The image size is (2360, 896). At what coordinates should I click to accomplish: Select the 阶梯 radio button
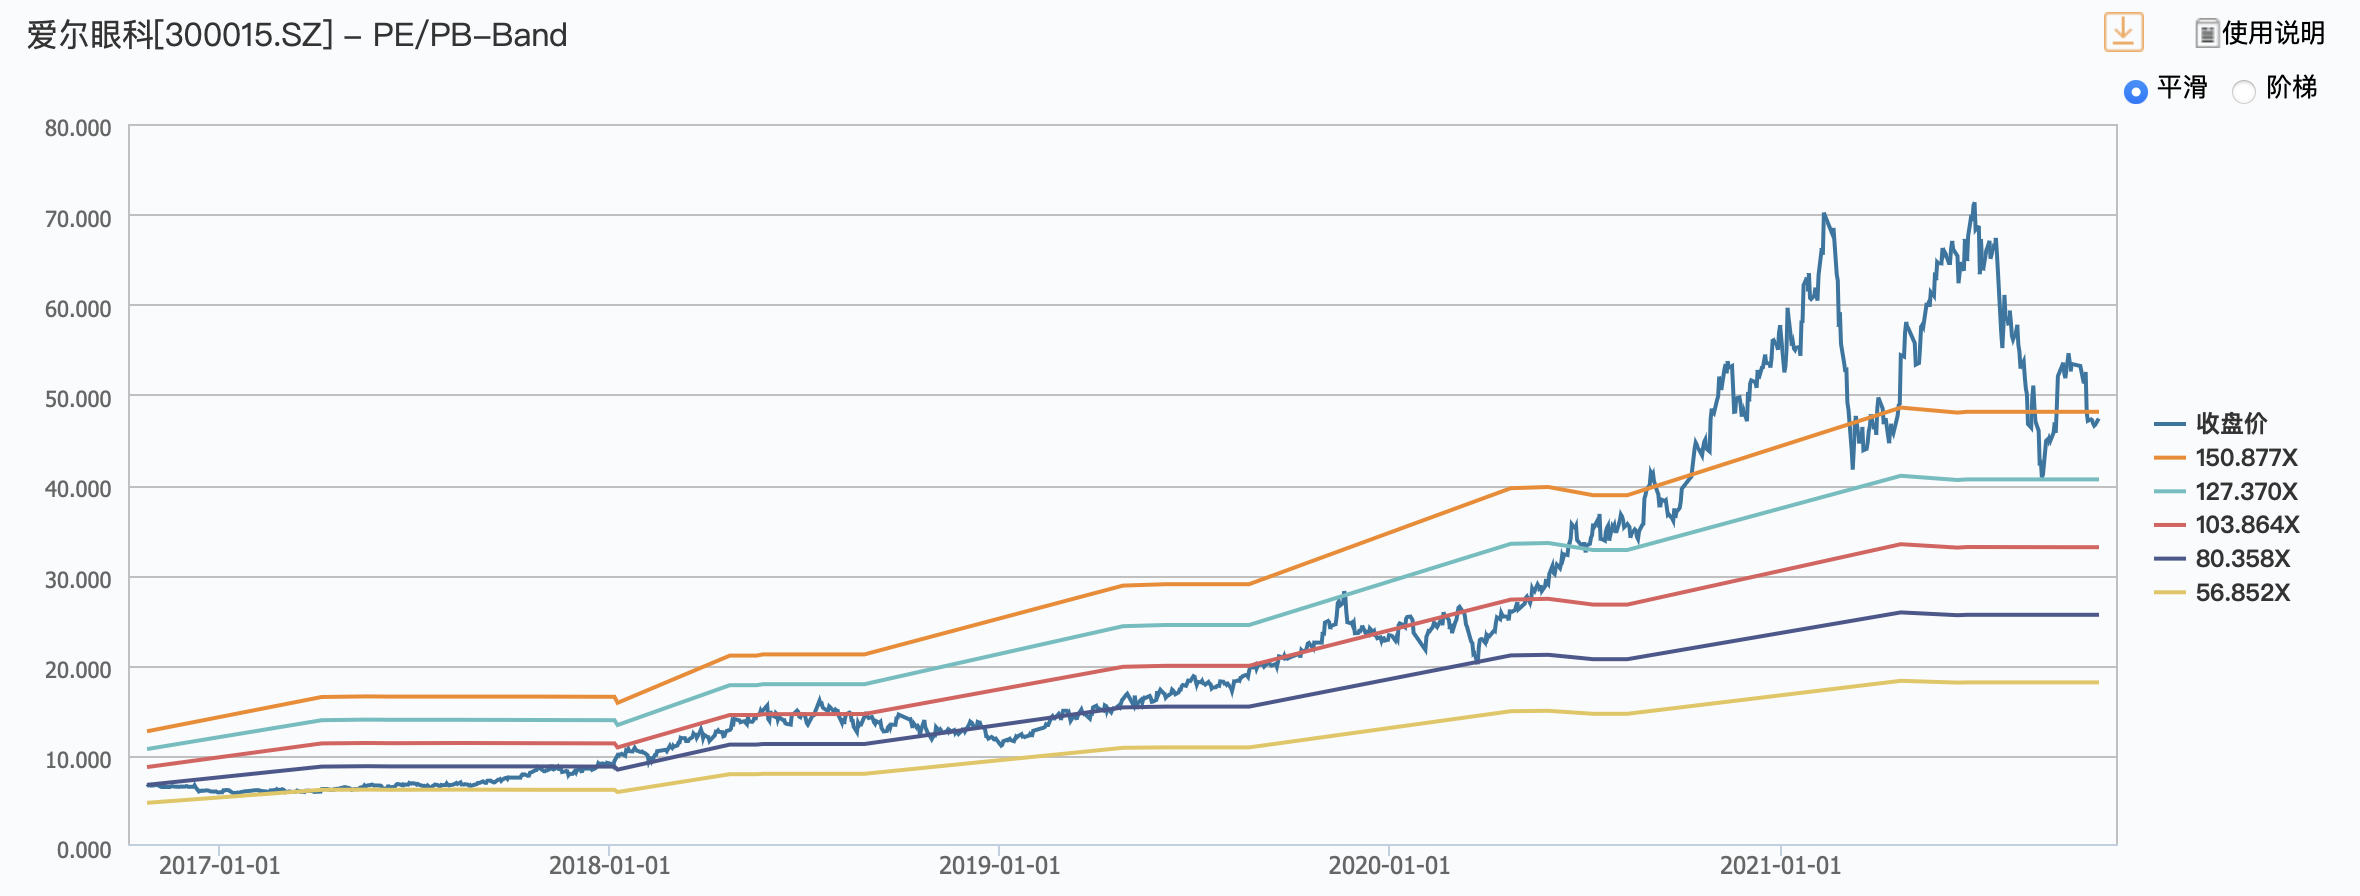[2244, 92]
